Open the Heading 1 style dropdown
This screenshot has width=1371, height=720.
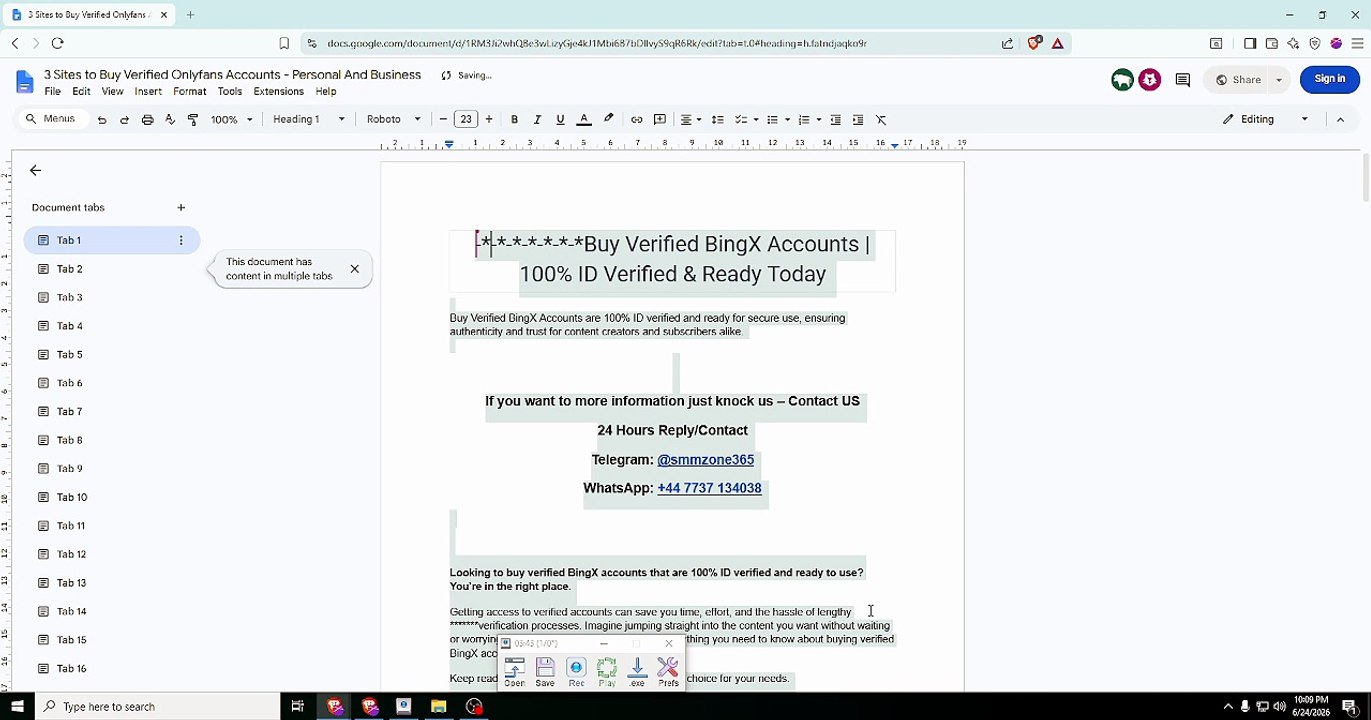[x=309, y=120]
